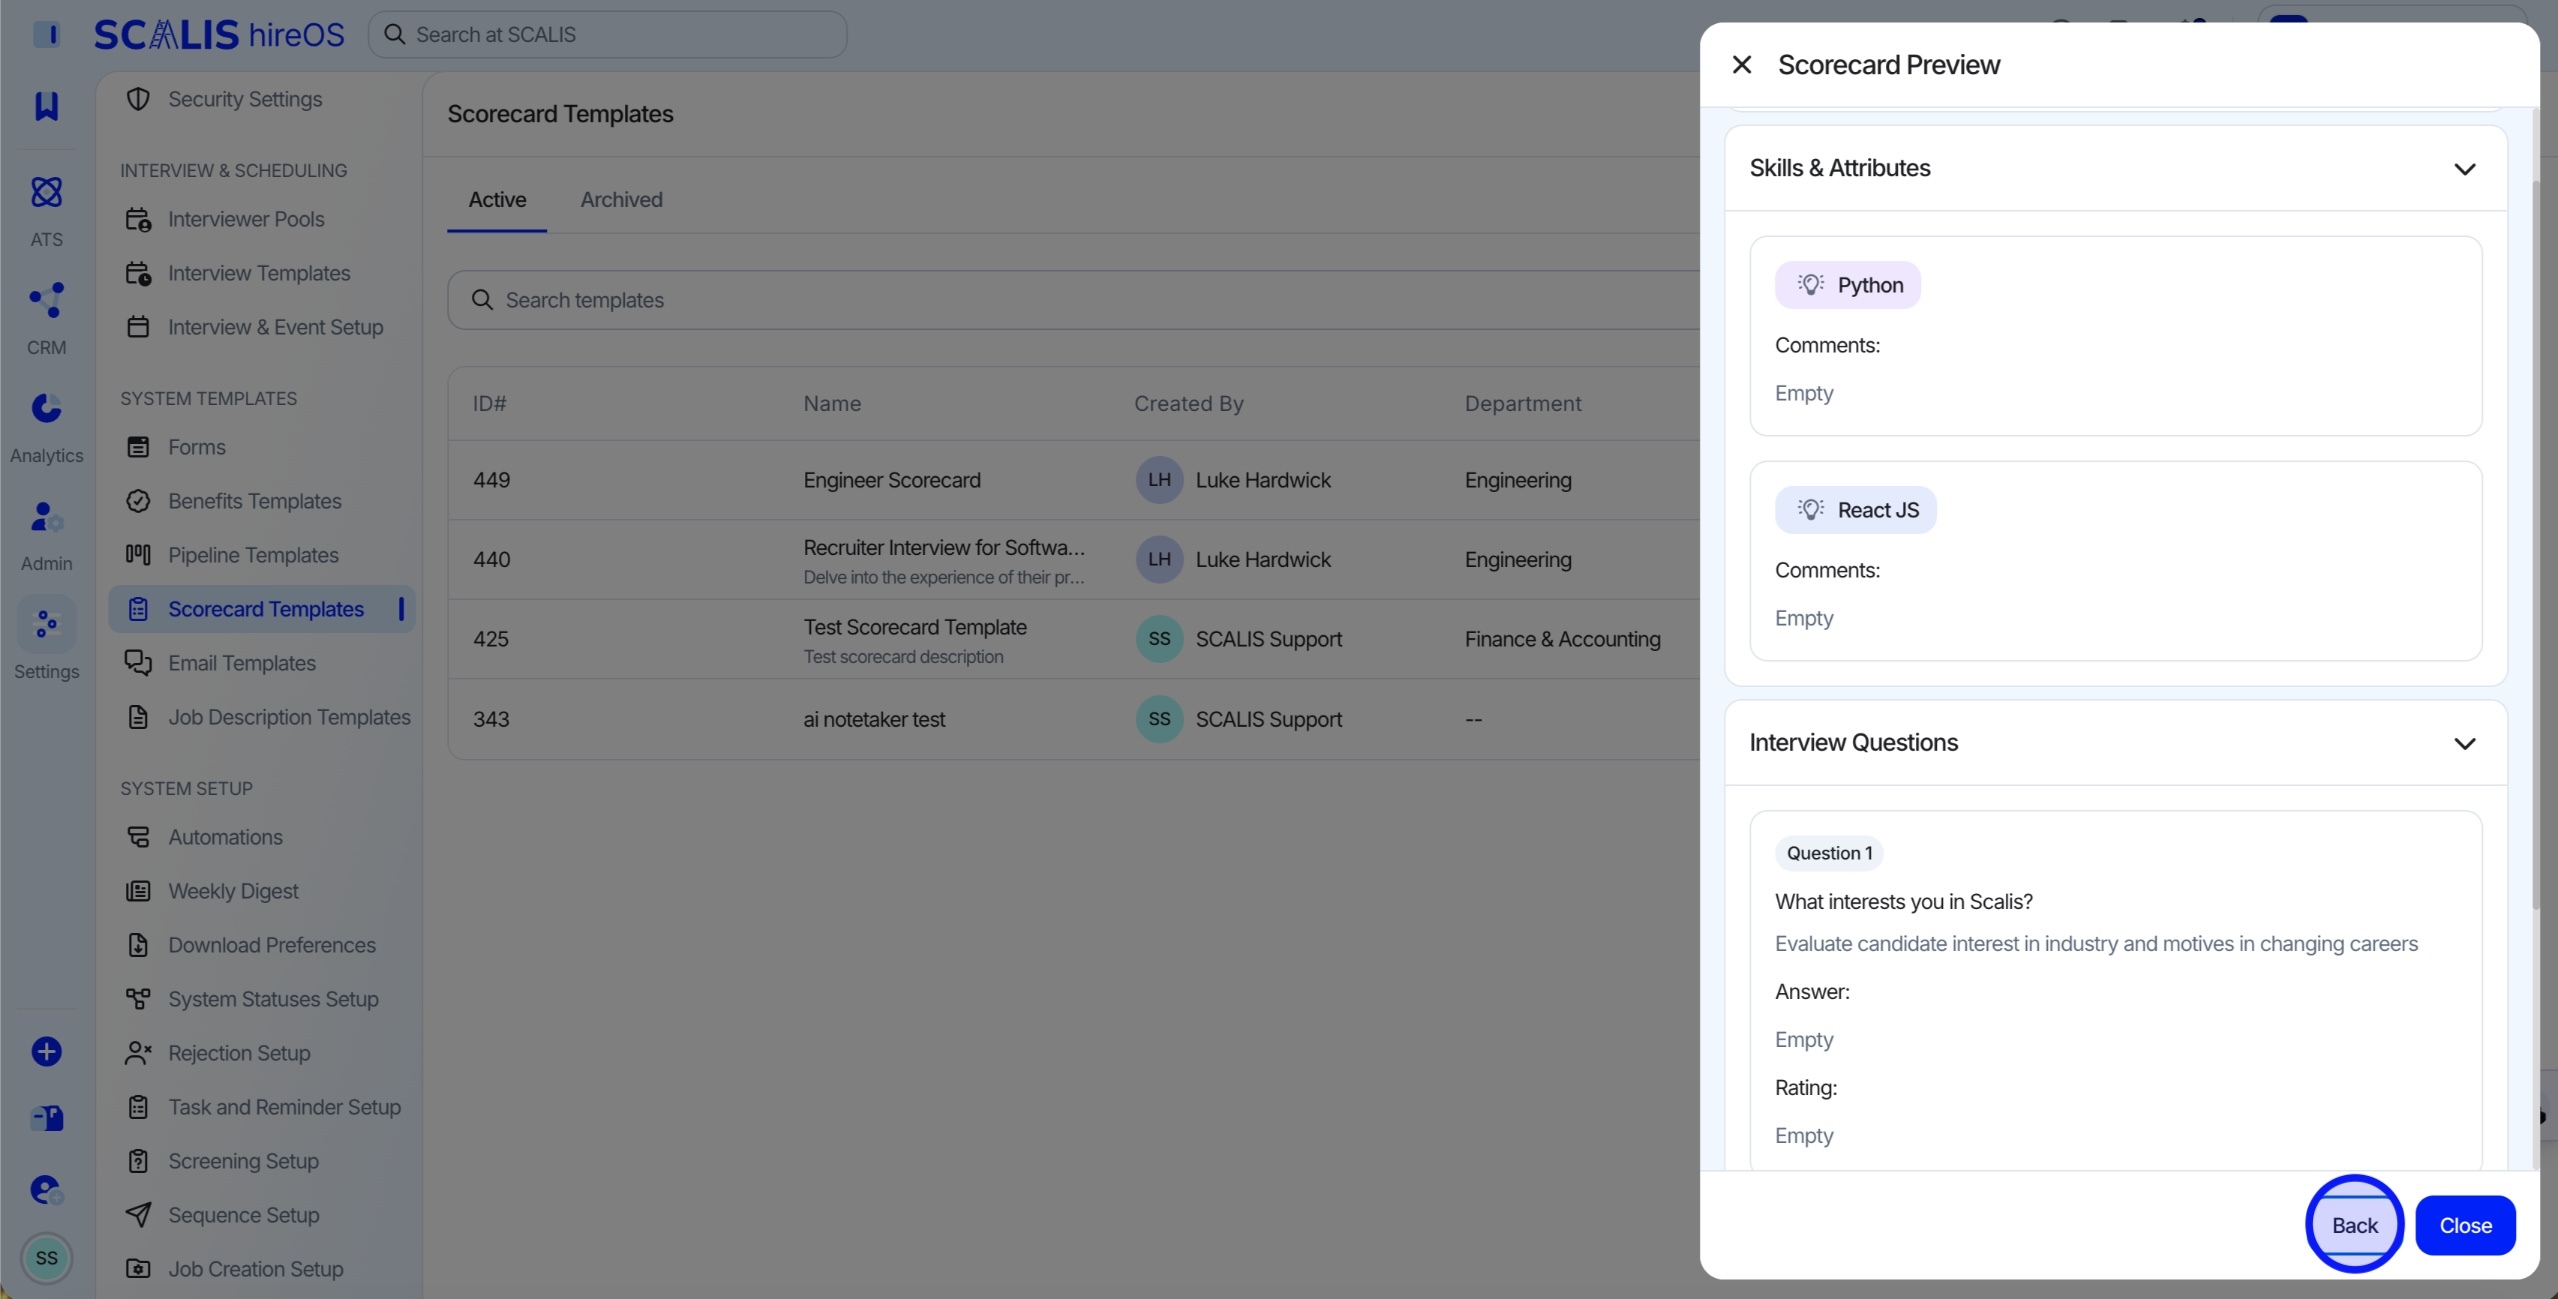Click the Scorecard Templates clipboard icon

click(138, 609)
